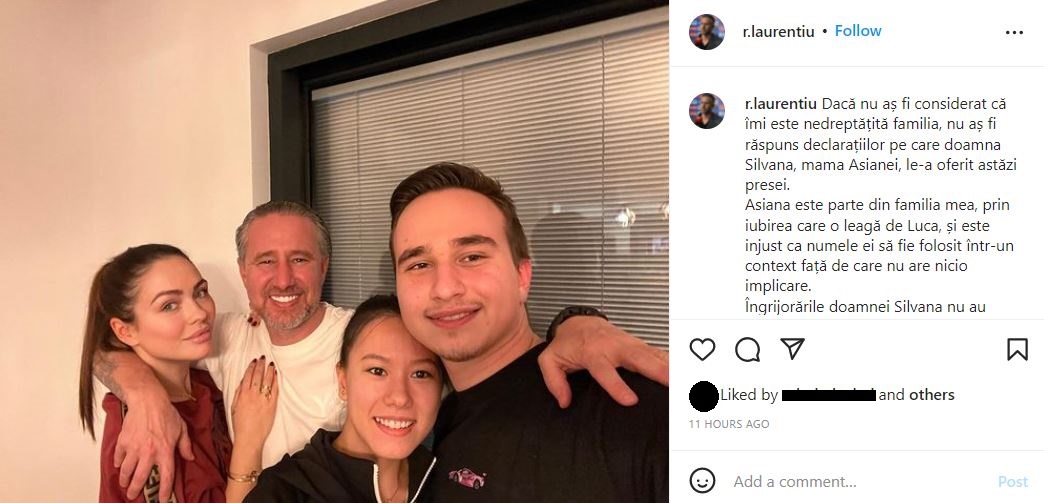Like the post with the heart icon
Viewport: 1044px width, 503px height.
point(702,349)
